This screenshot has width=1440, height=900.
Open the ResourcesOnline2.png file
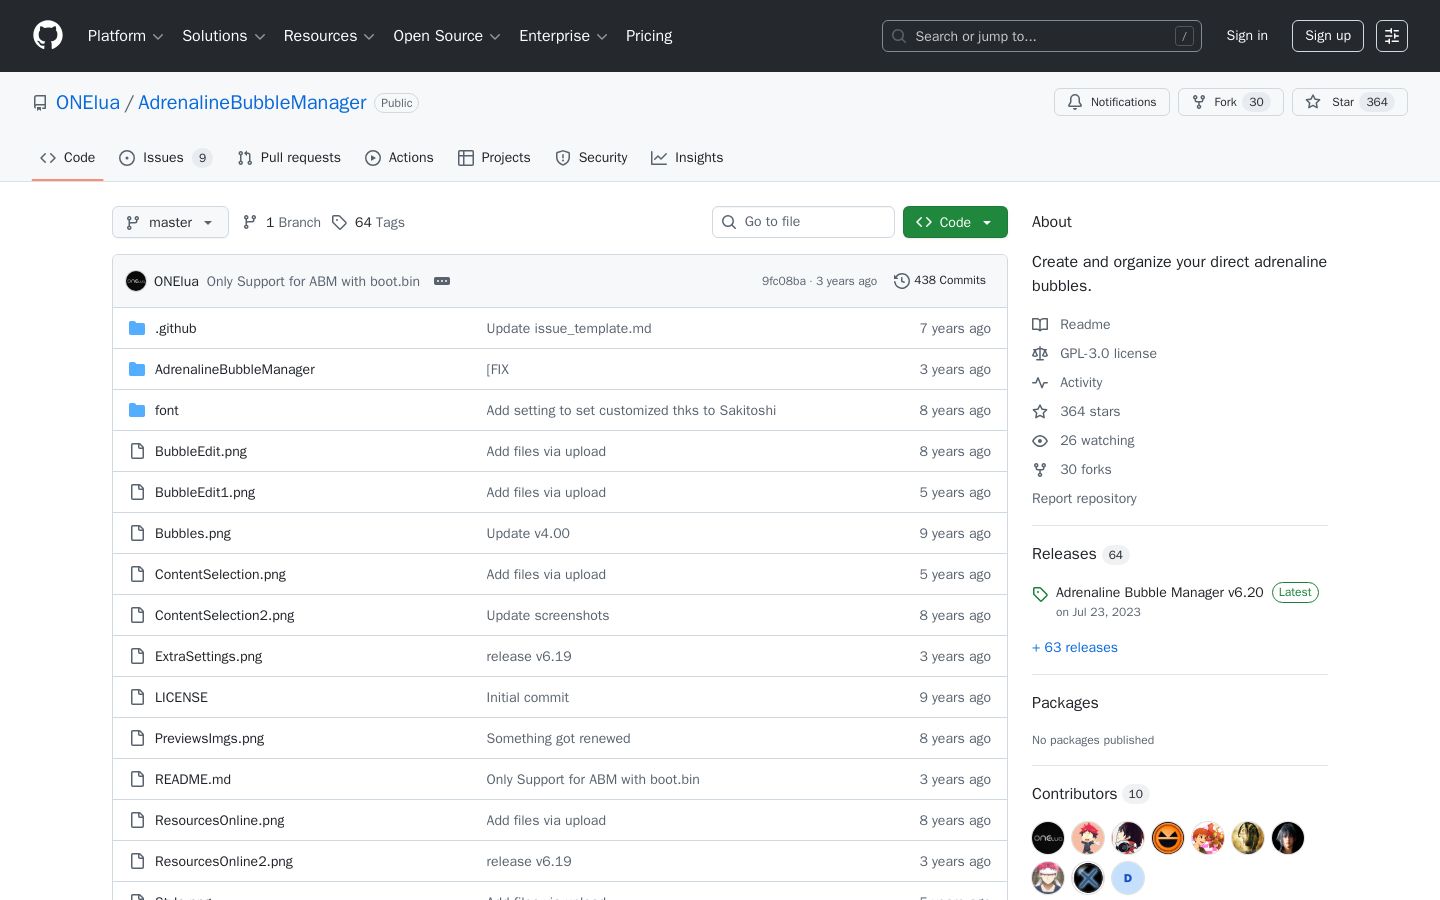(x=224, y=861)
